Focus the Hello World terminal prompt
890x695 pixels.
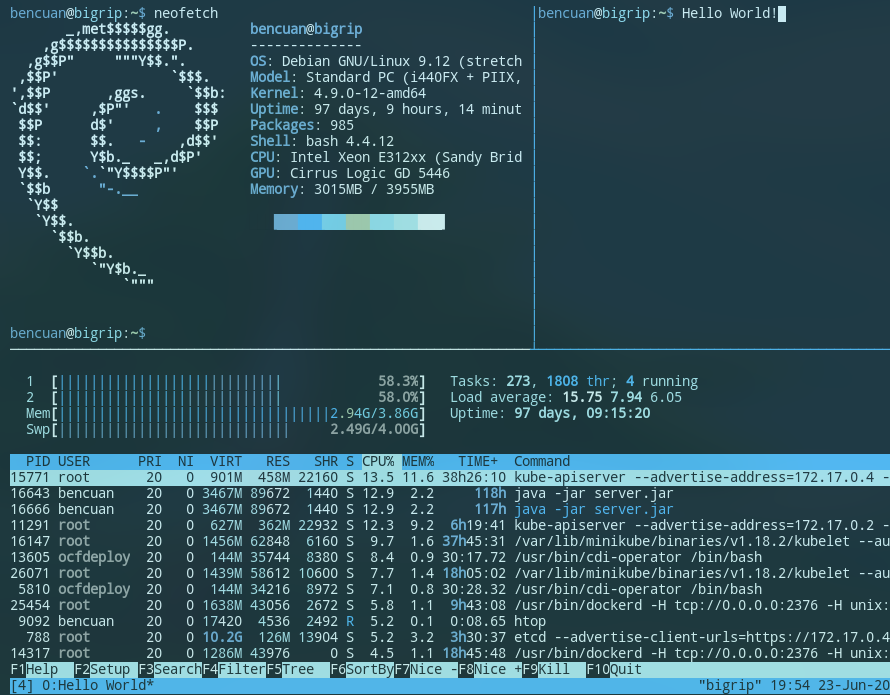[x=662, y=13]
